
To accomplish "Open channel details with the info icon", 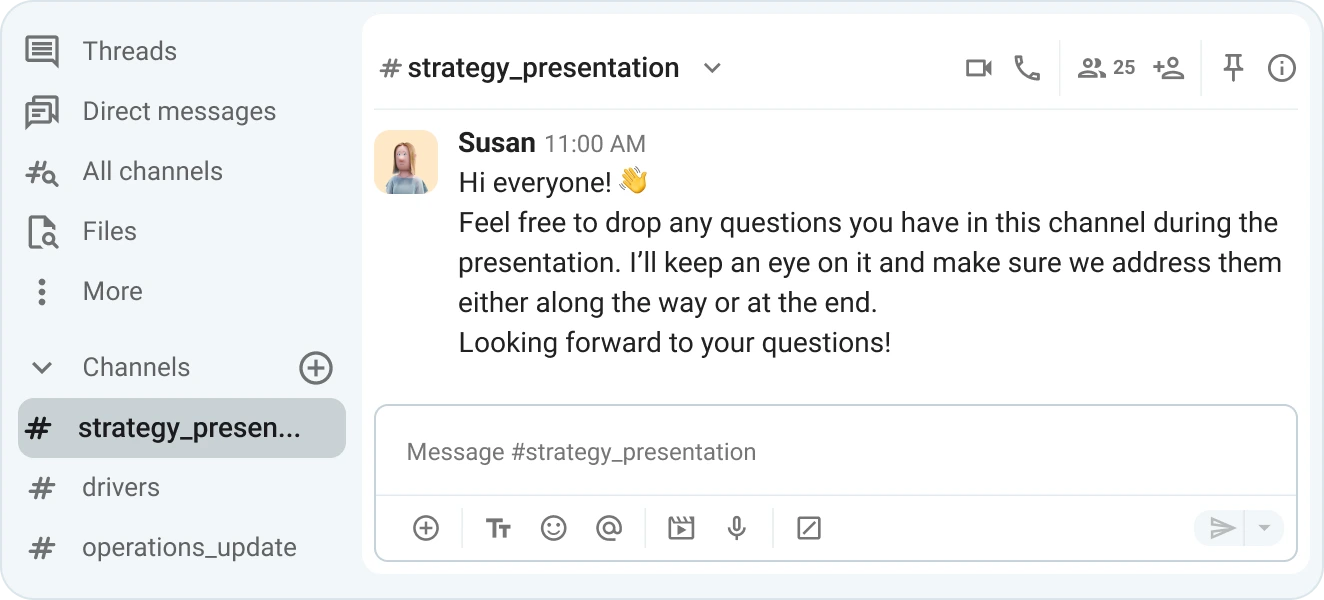I will [x=1282, y=68].
